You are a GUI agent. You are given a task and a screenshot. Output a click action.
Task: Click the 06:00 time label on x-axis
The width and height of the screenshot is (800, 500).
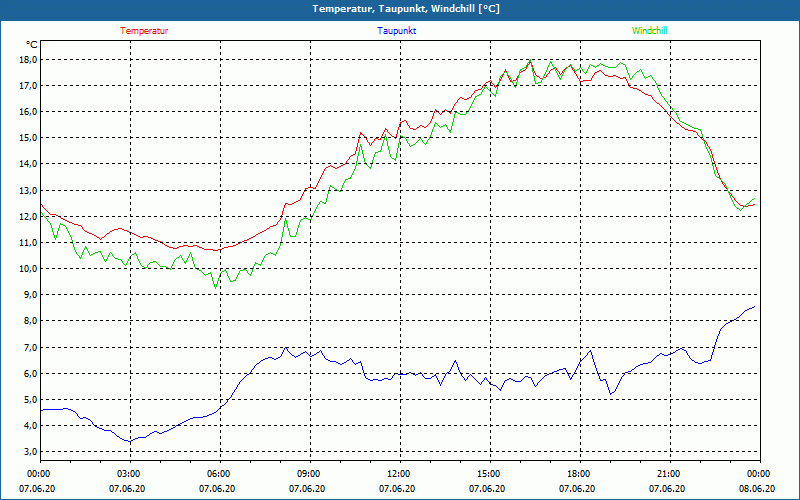[218, 474]
